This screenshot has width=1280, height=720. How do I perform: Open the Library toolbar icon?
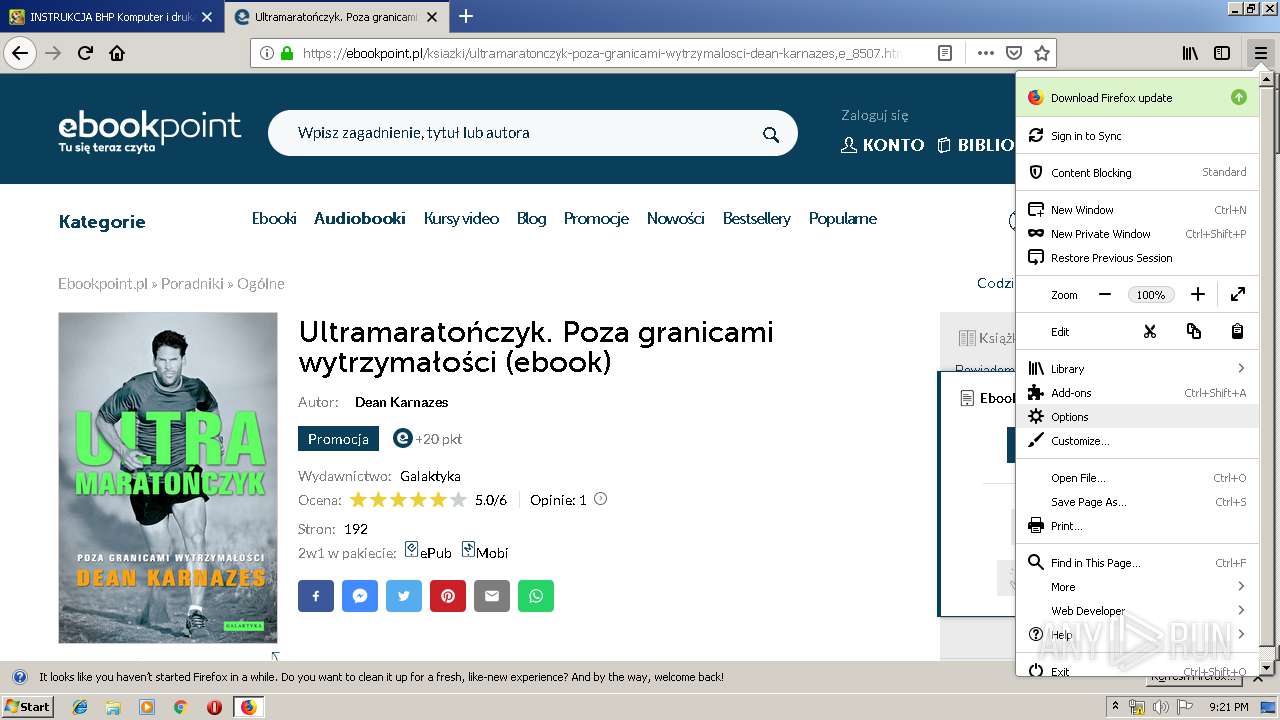tap(1190, 53)
